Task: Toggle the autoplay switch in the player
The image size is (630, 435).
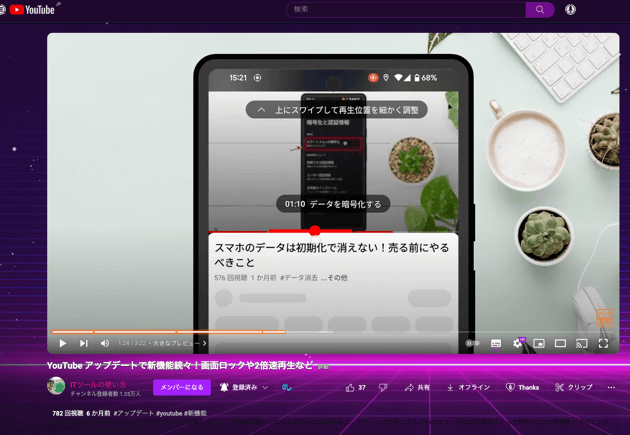Action: (x=473, y=343)
